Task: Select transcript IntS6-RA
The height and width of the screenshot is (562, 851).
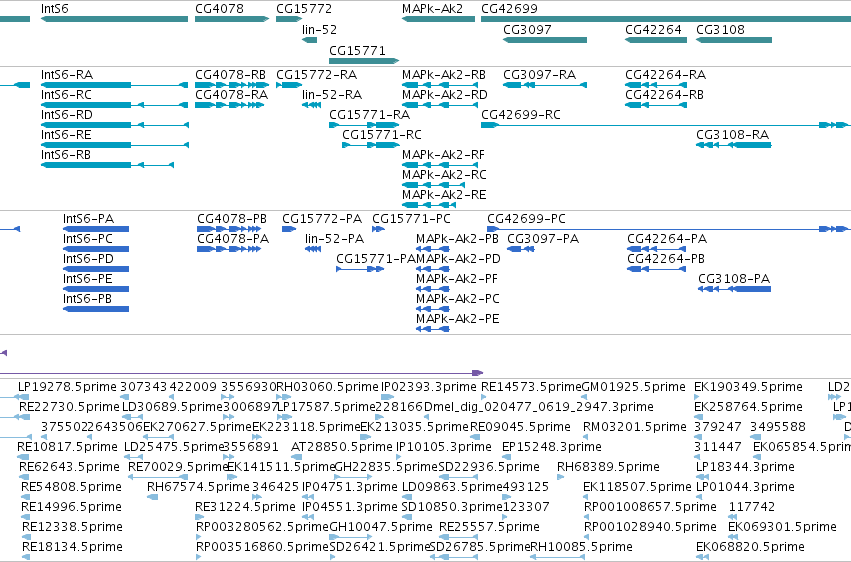Action: pos(114,85)
